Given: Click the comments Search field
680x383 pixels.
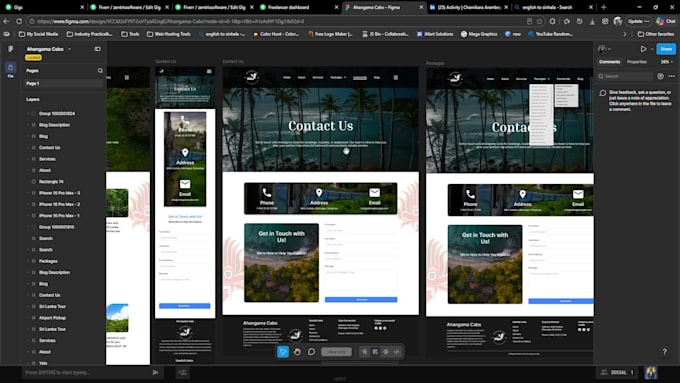Looking at the screenshot, I should coord(625,76).
